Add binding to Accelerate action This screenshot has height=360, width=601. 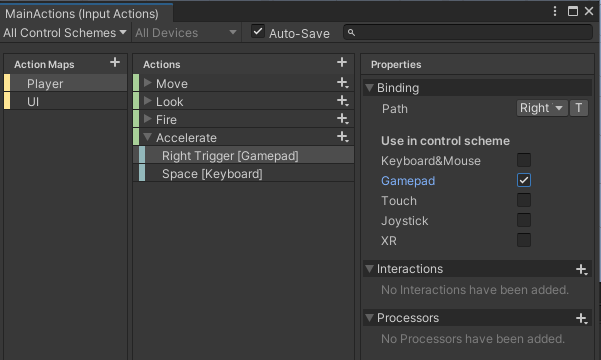coord(343,137)
